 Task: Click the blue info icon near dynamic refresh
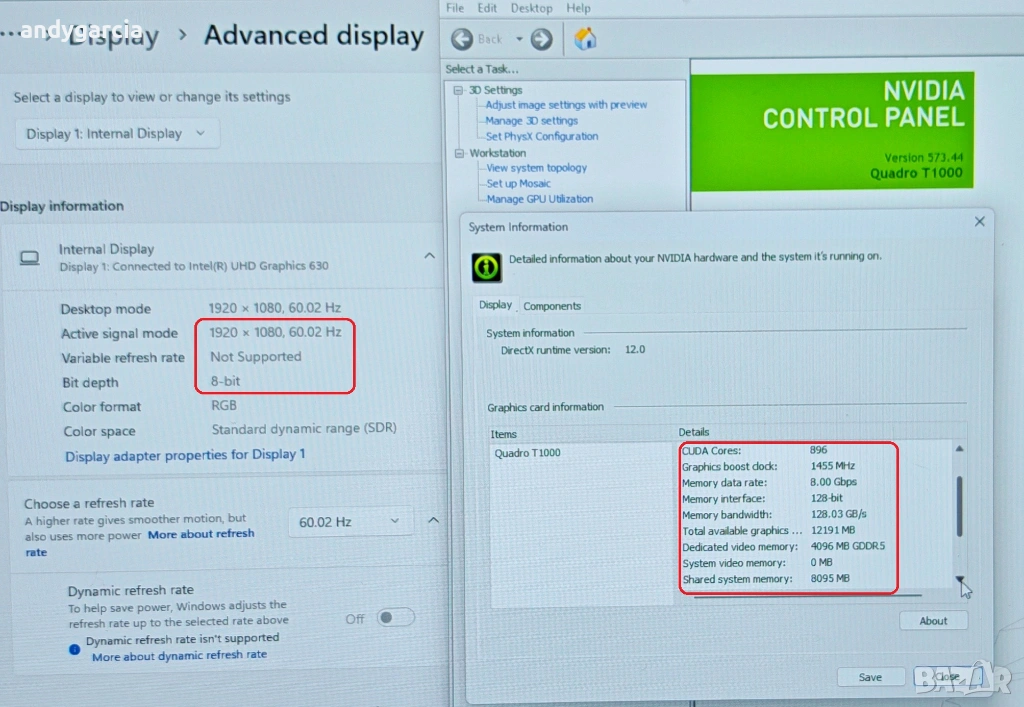click(x=74, y=648)
